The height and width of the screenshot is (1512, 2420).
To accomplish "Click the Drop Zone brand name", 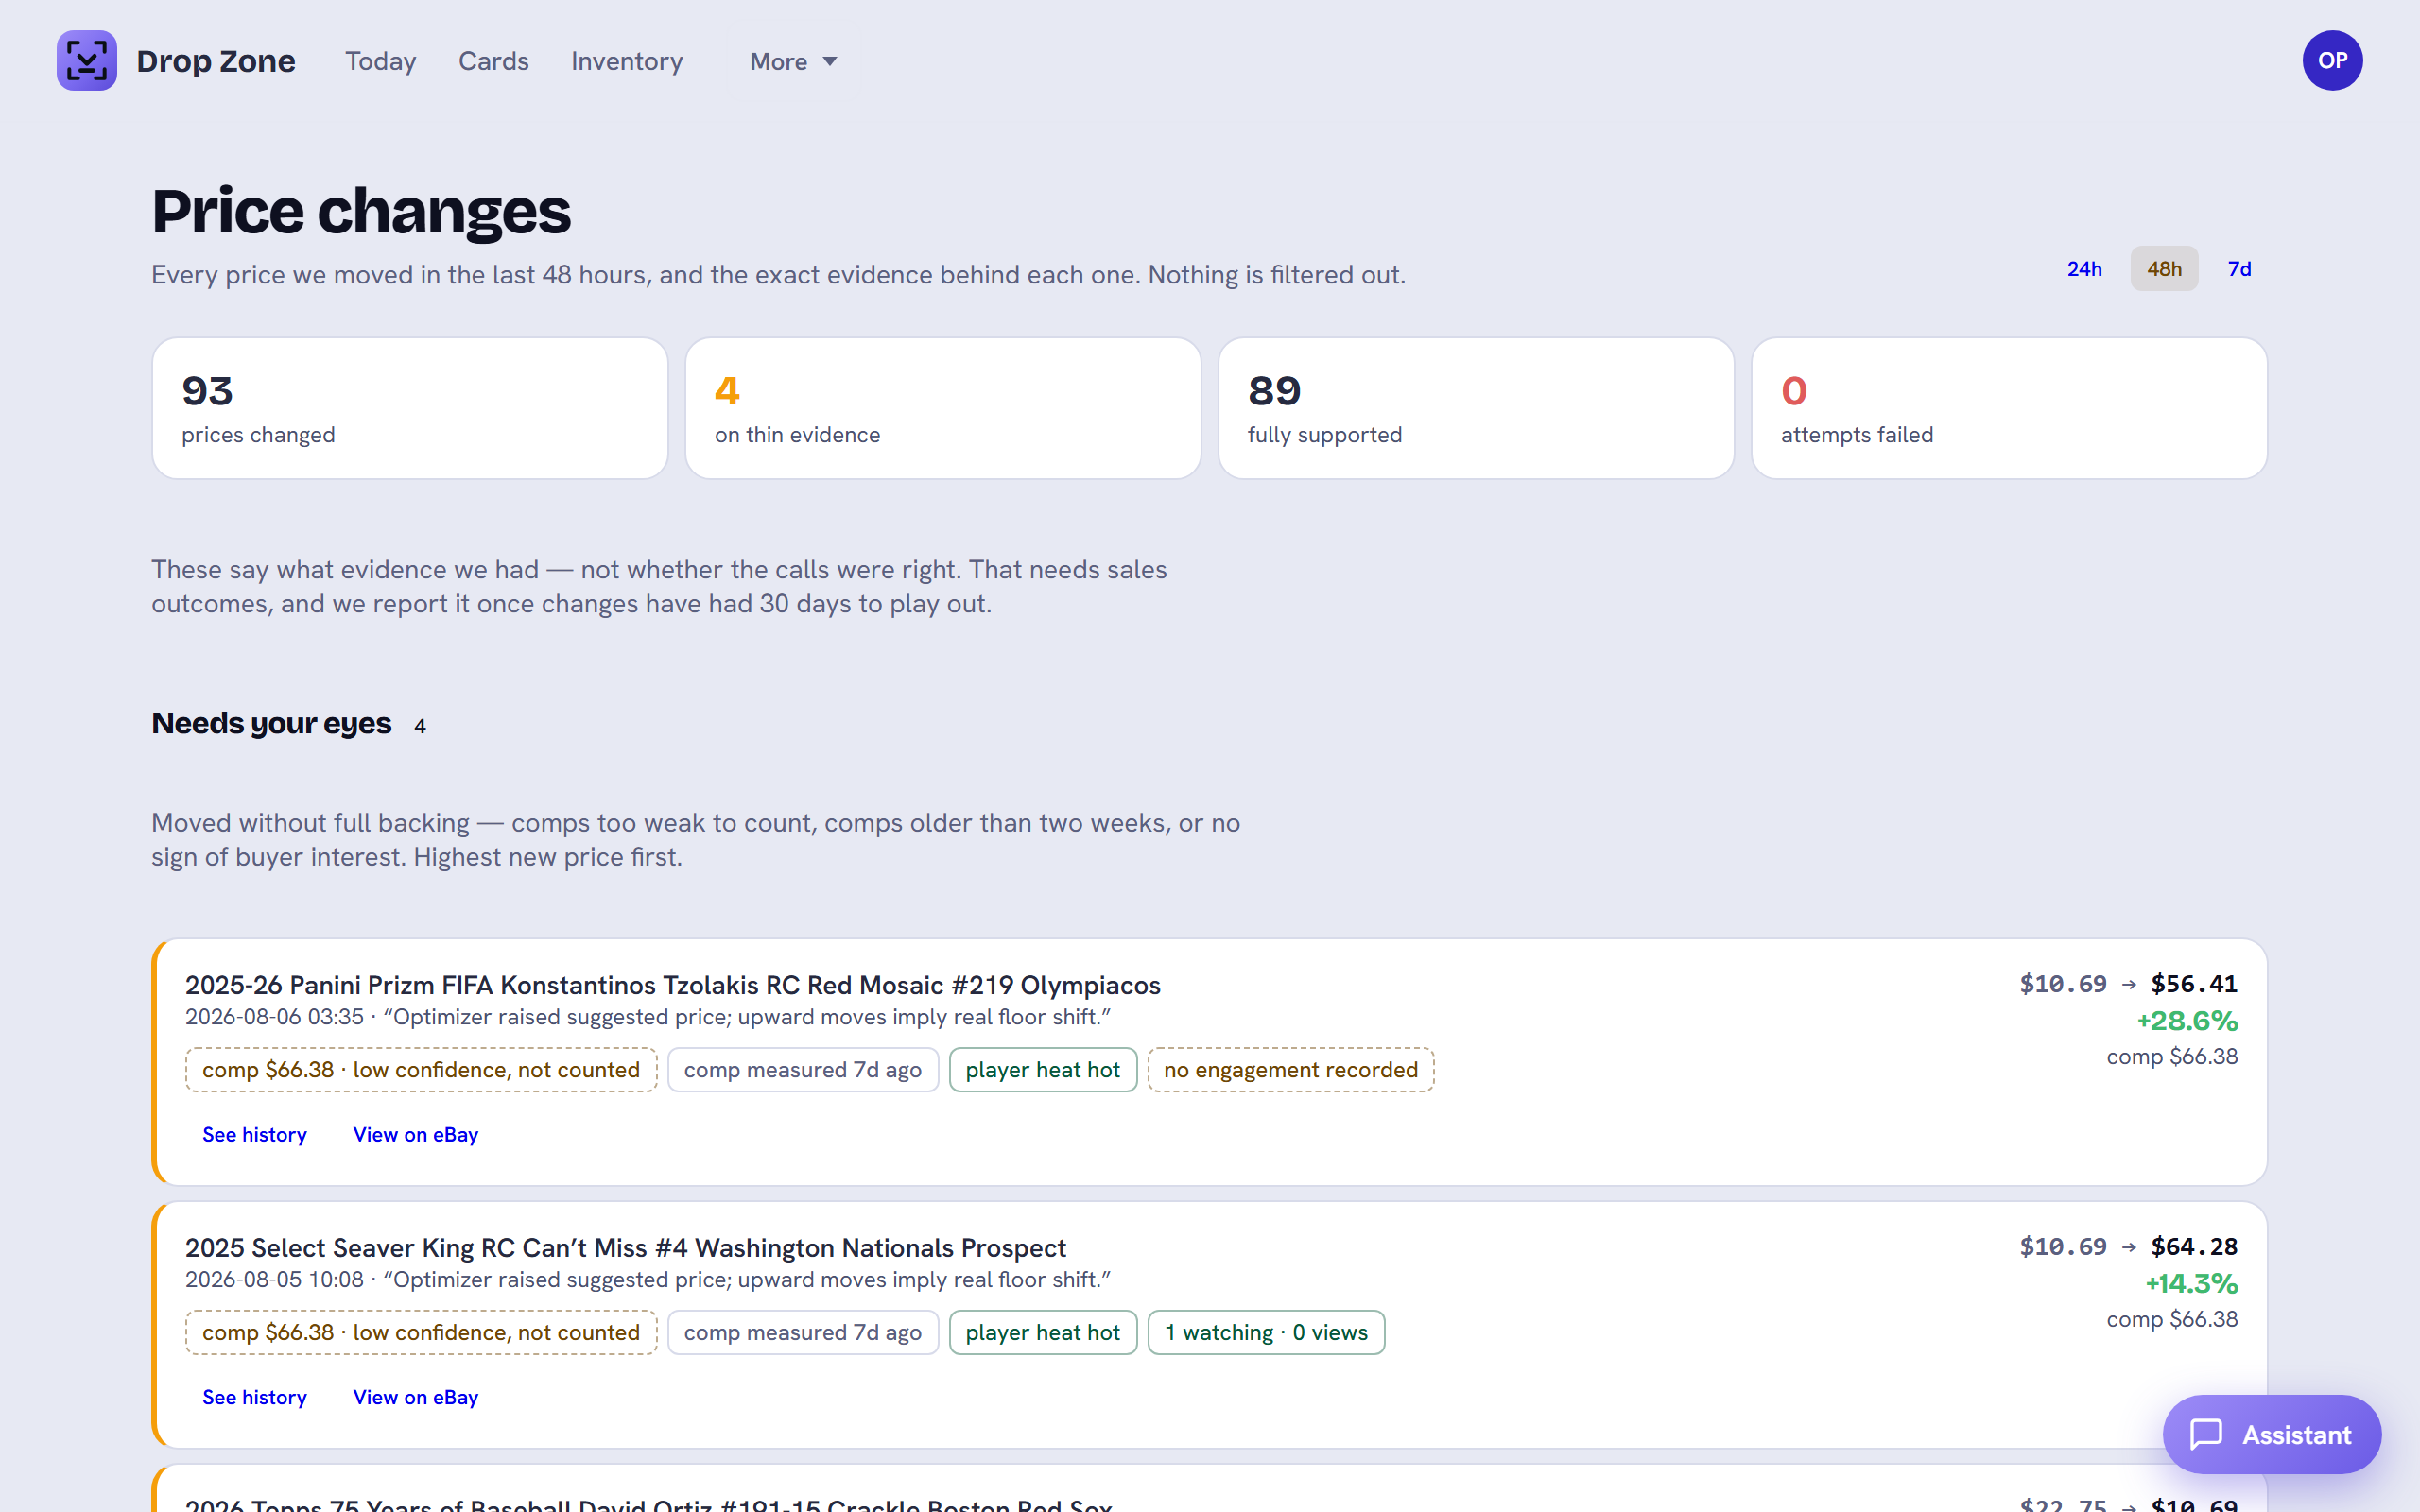I will [x=216, y=61].
